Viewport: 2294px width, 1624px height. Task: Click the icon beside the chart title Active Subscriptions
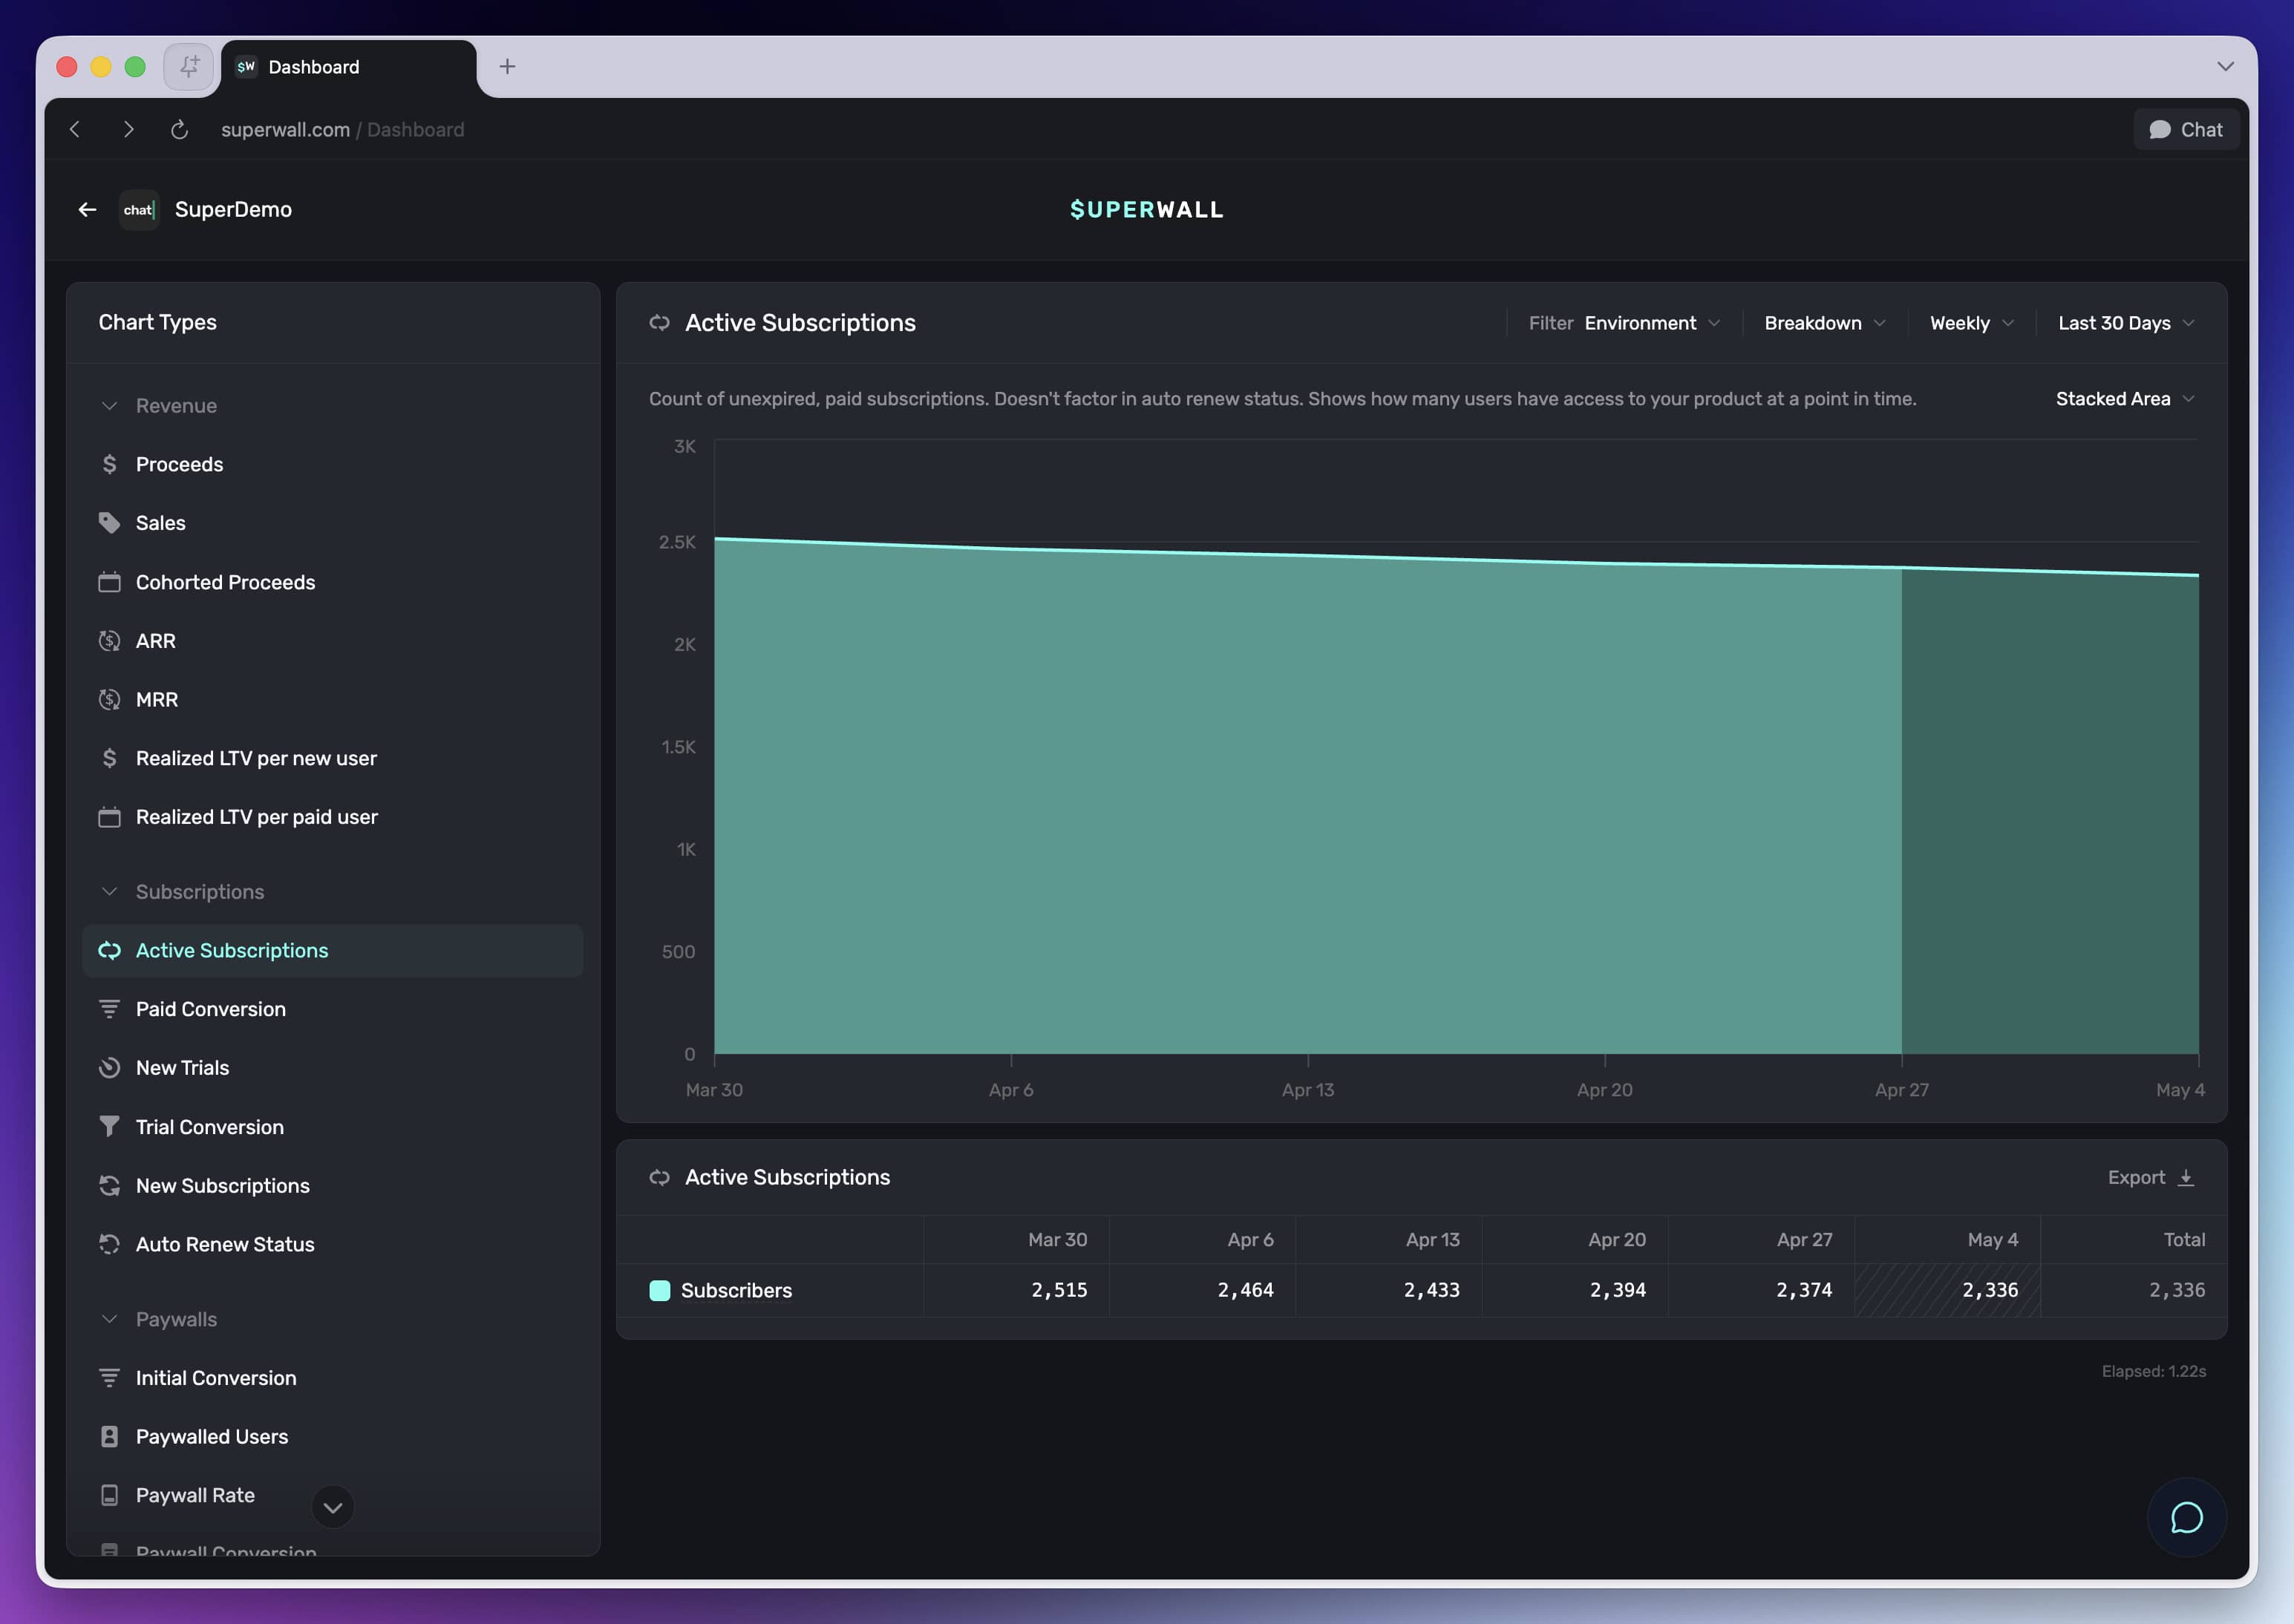coord(659,322)
